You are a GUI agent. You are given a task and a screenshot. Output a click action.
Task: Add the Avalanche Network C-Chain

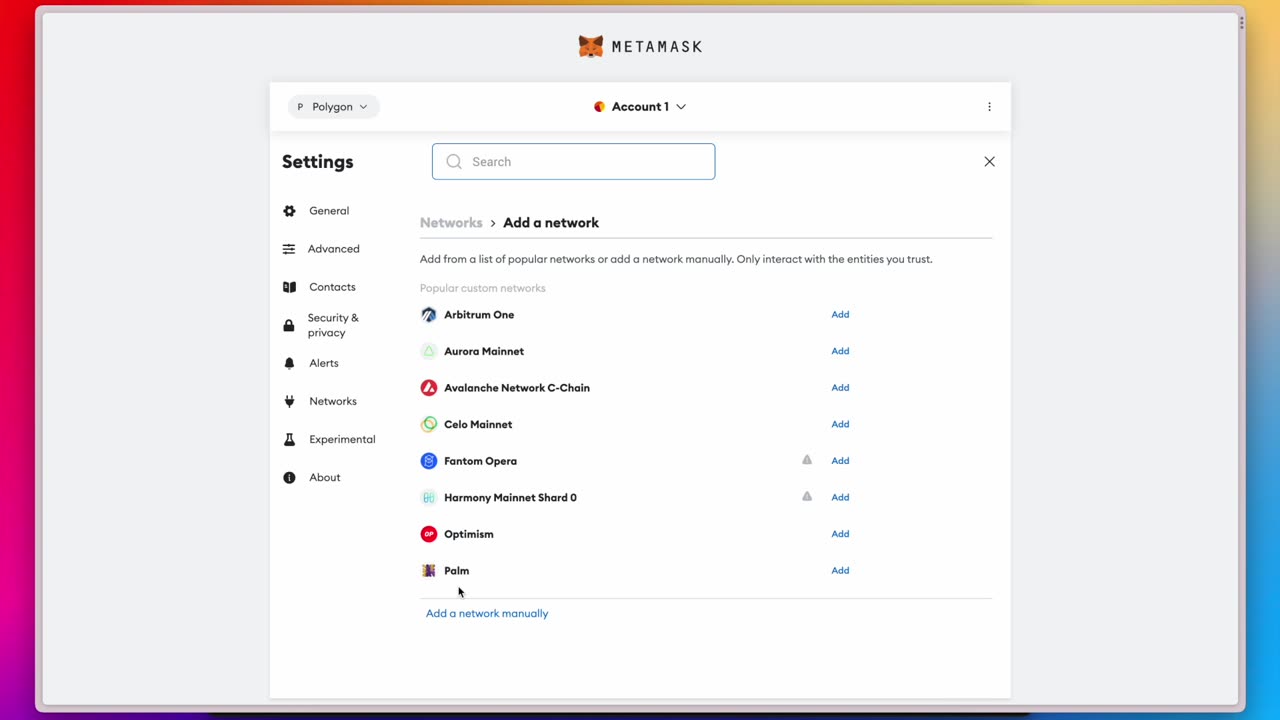[x=840, y=388]
